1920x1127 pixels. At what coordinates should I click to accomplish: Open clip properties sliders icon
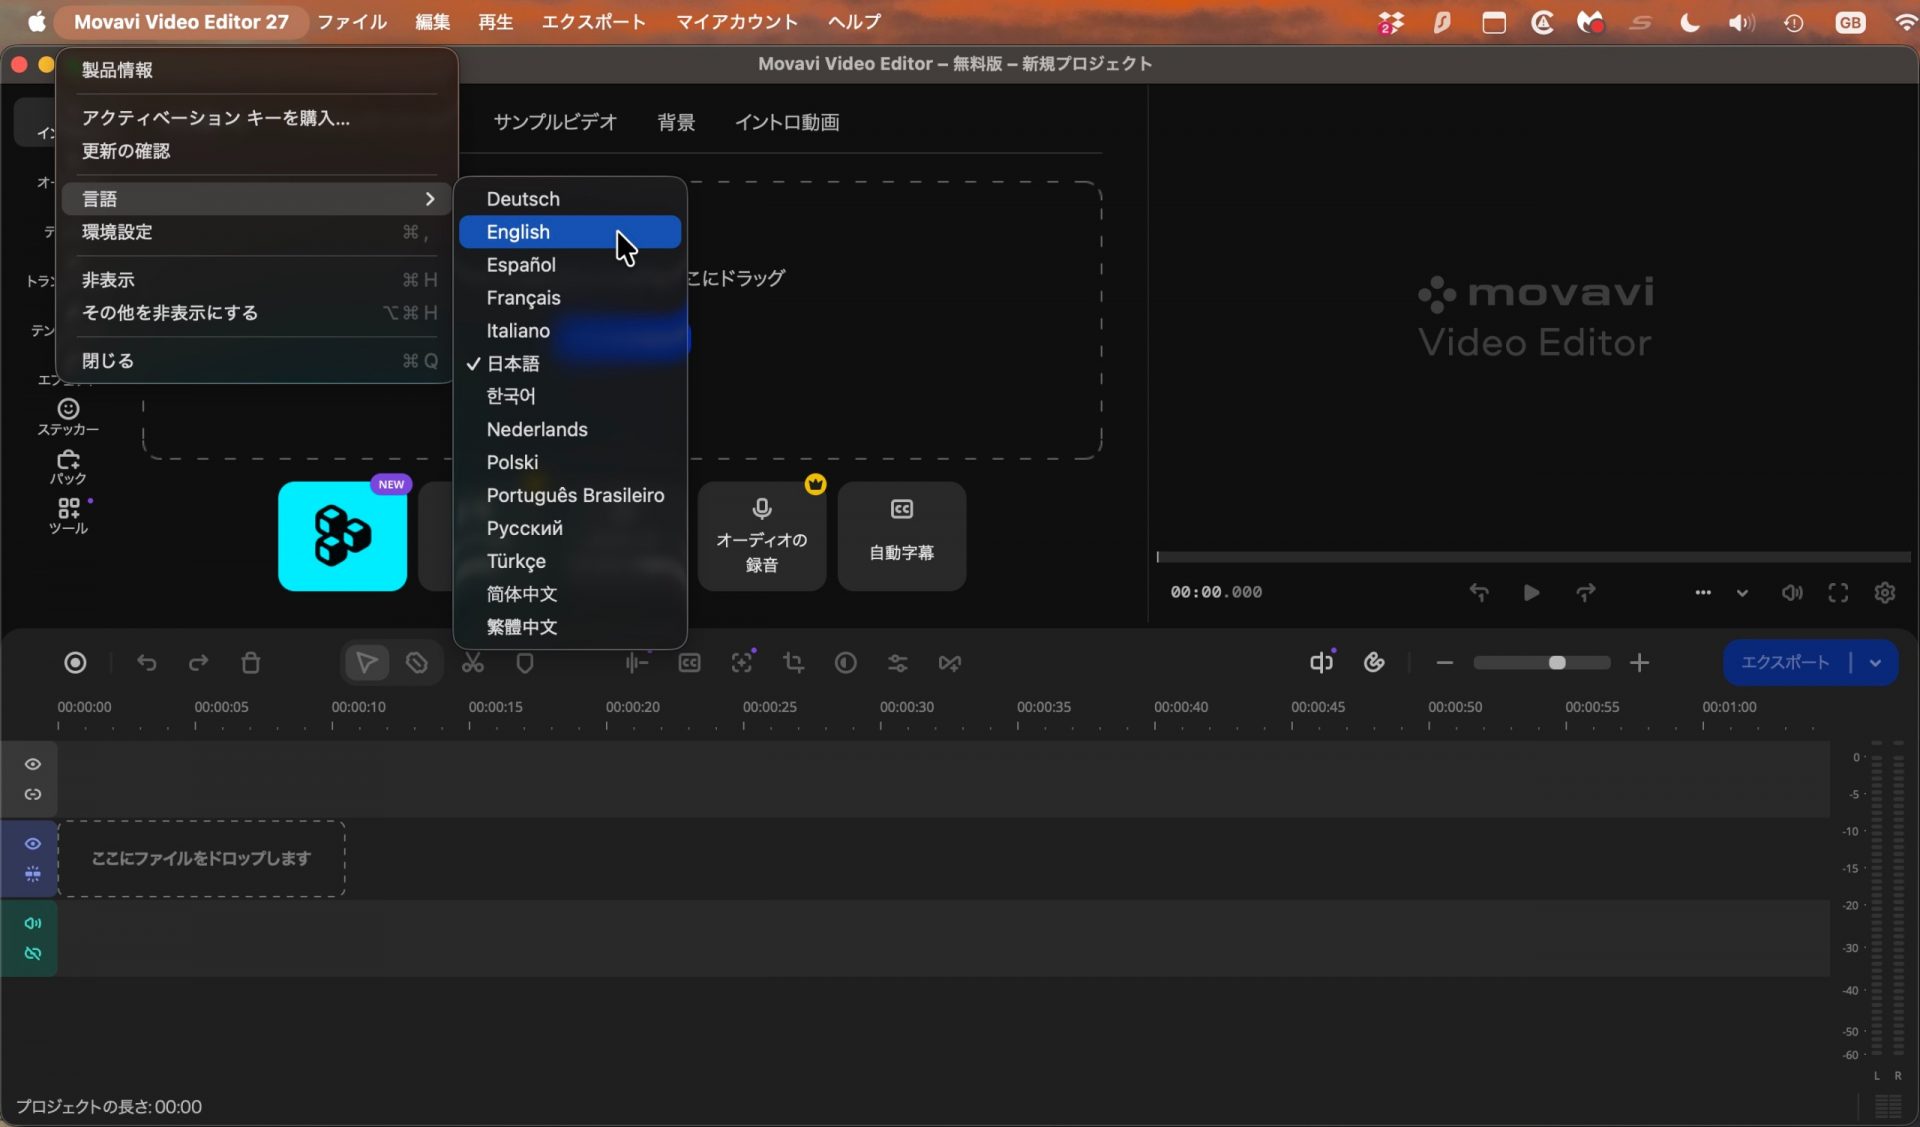tap(898, 663)
